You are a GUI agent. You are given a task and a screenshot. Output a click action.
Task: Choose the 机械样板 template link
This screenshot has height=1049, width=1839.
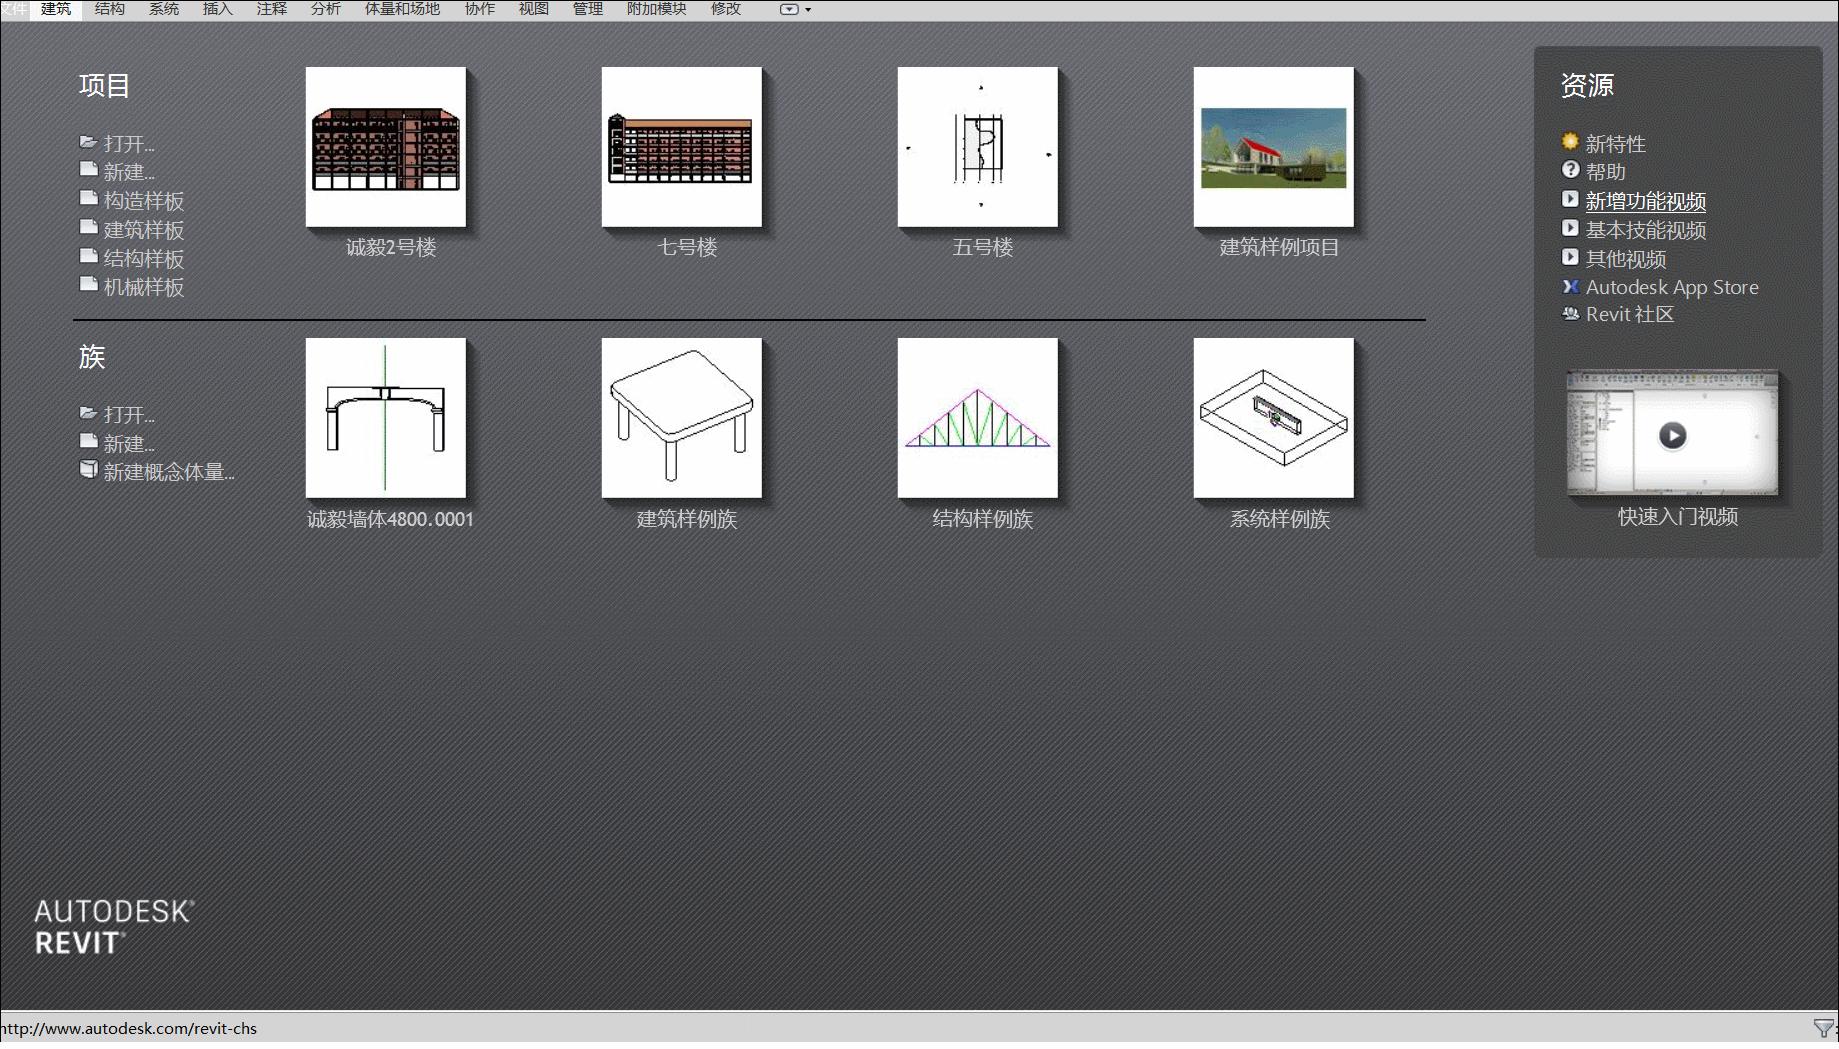[144, 287]
